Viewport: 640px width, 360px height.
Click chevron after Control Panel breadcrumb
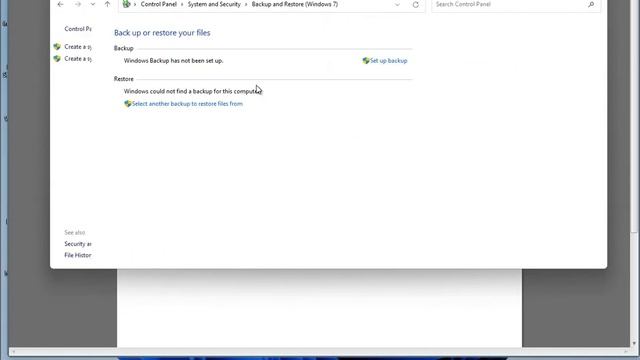coord(182,4)
